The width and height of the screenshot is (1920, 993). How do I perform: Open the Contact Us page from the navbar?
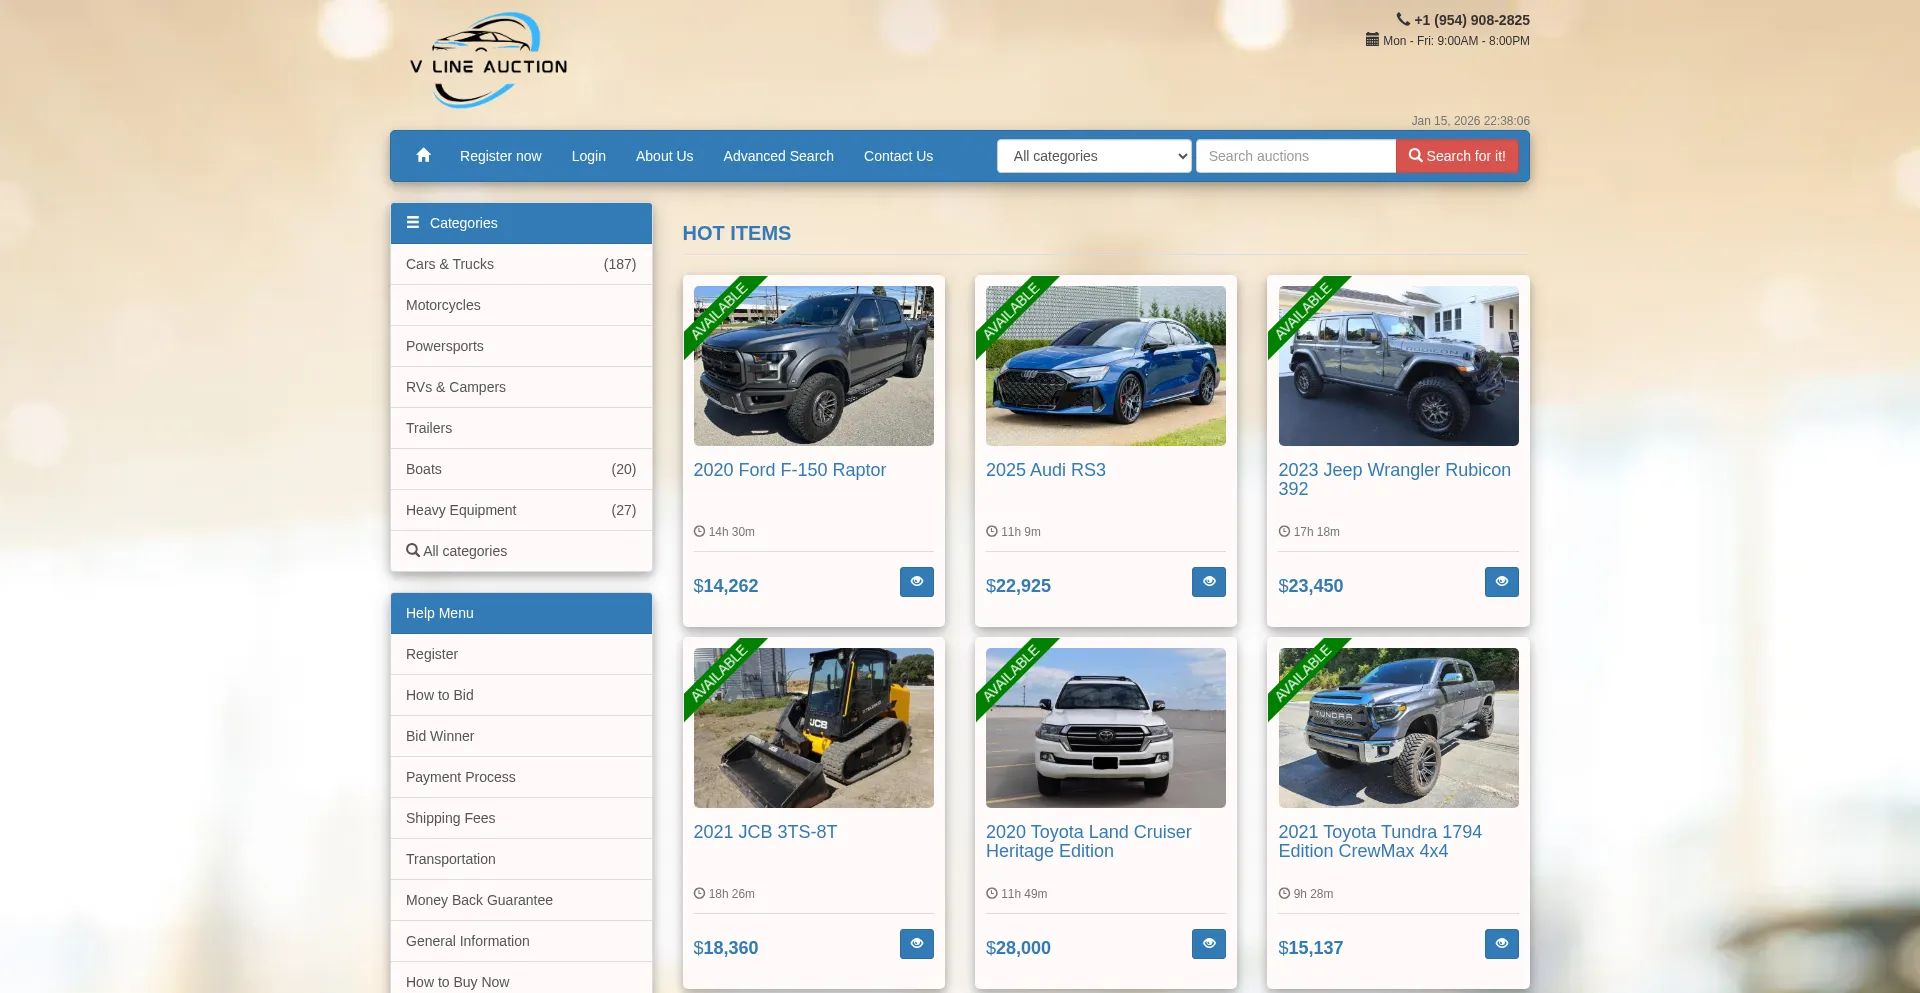897,156
